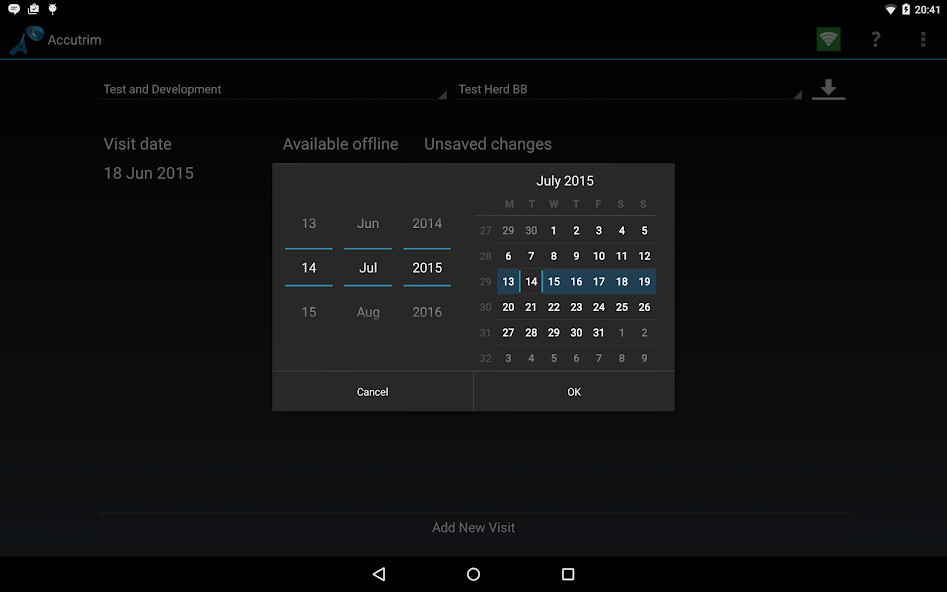Tap the current year value 2015
The width and height of the screenshot is (947, 592).
(x=427, y=268)
